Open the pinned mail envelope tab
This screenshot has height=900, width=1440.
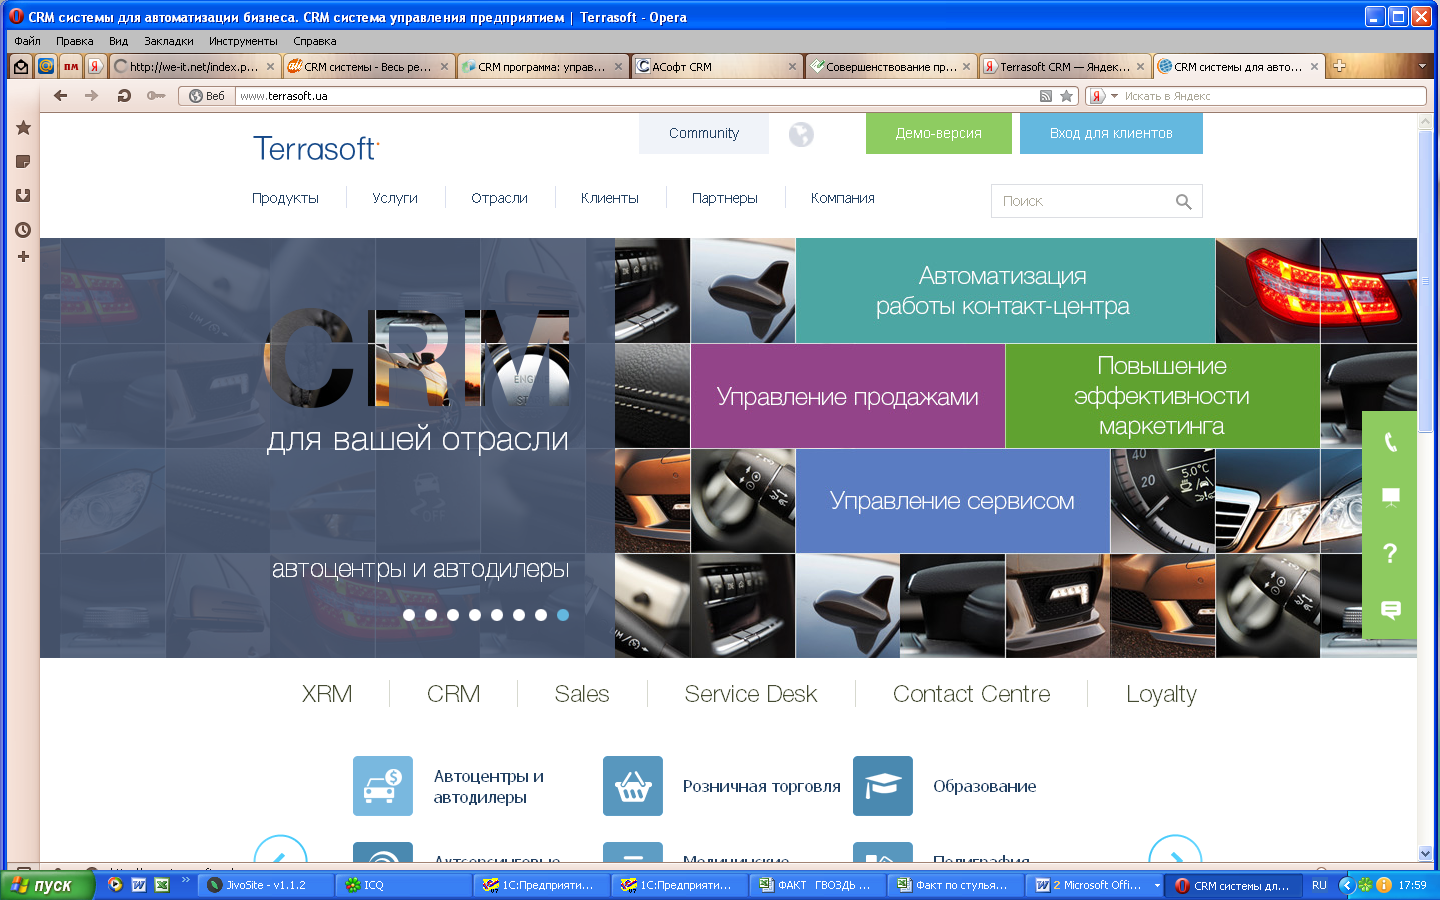pyautogui.click(x=20, y=67)
